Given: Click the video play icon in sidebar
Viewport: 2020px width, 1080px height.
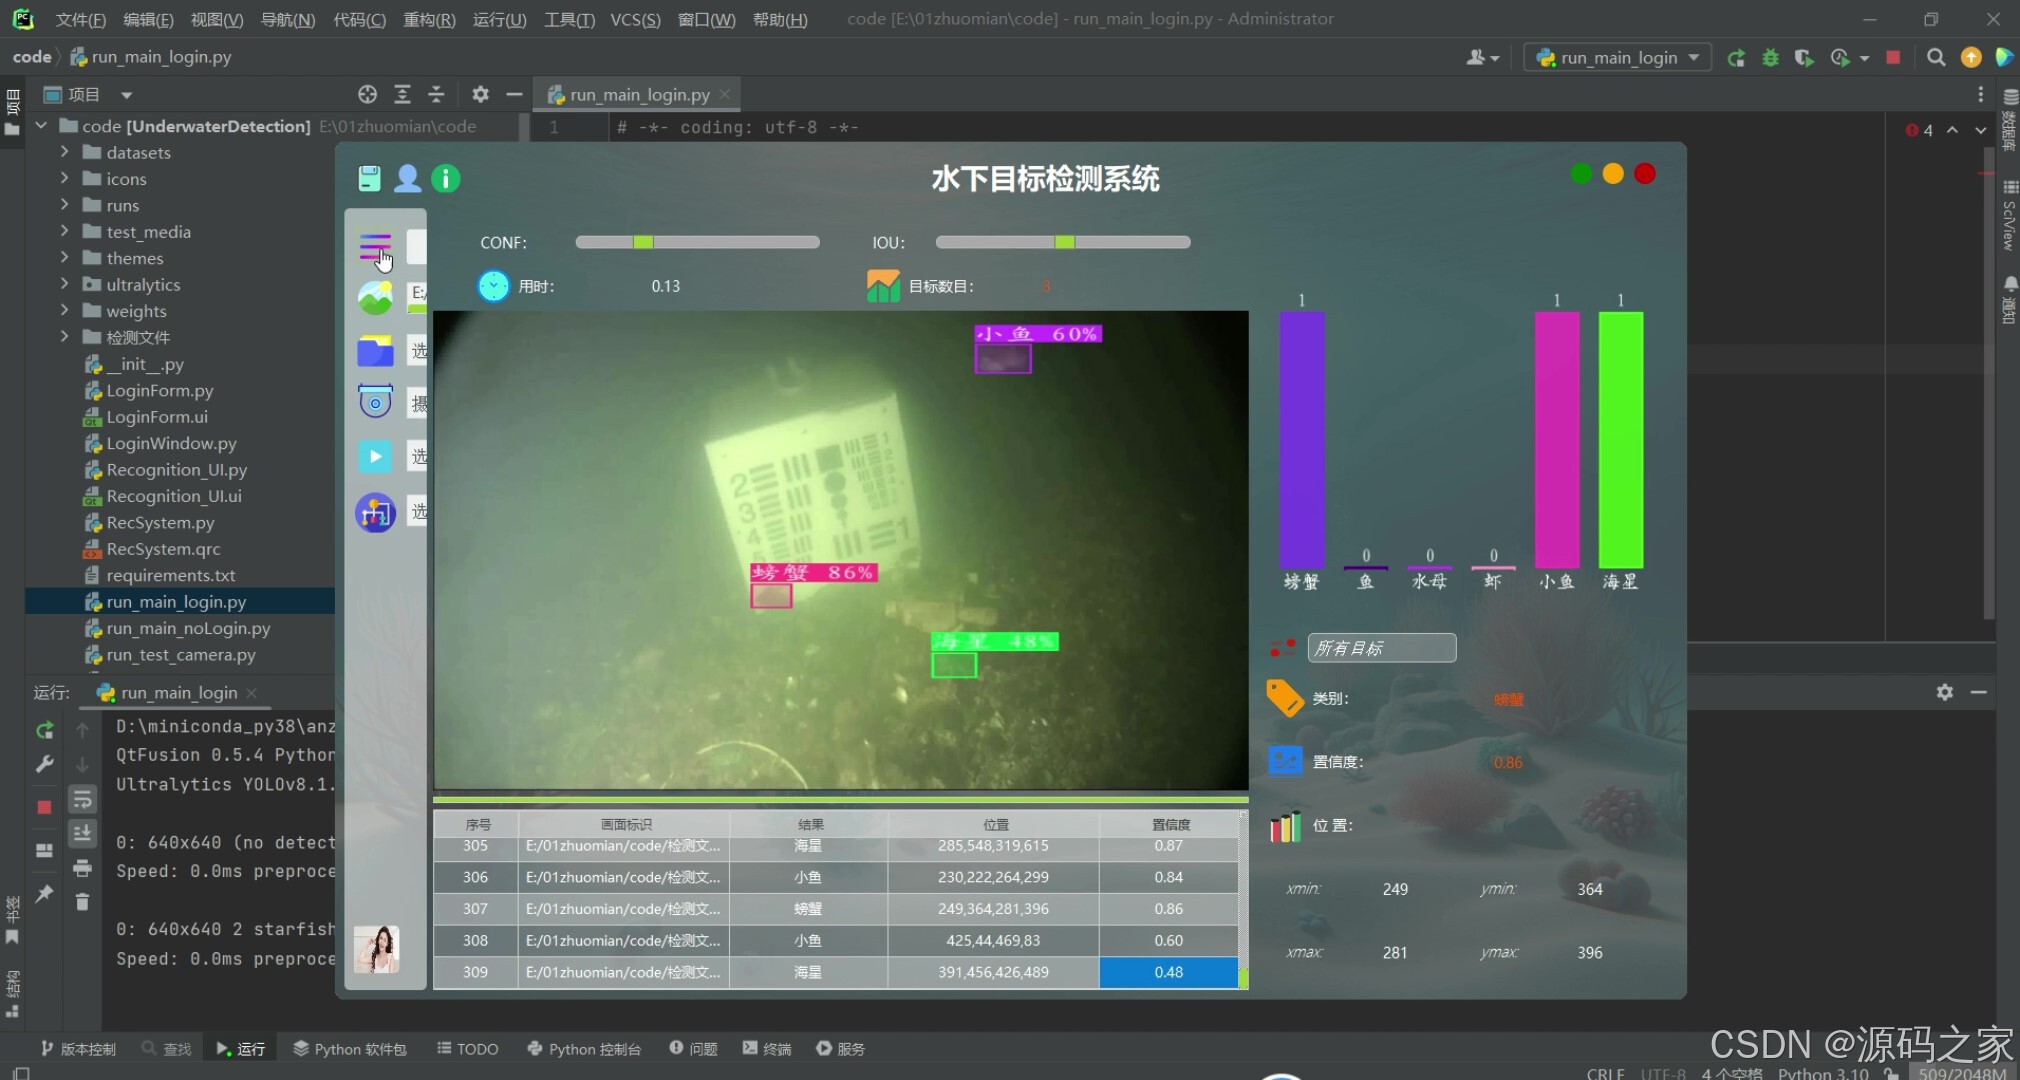Looking at the screenshot, I should point(375,457).
